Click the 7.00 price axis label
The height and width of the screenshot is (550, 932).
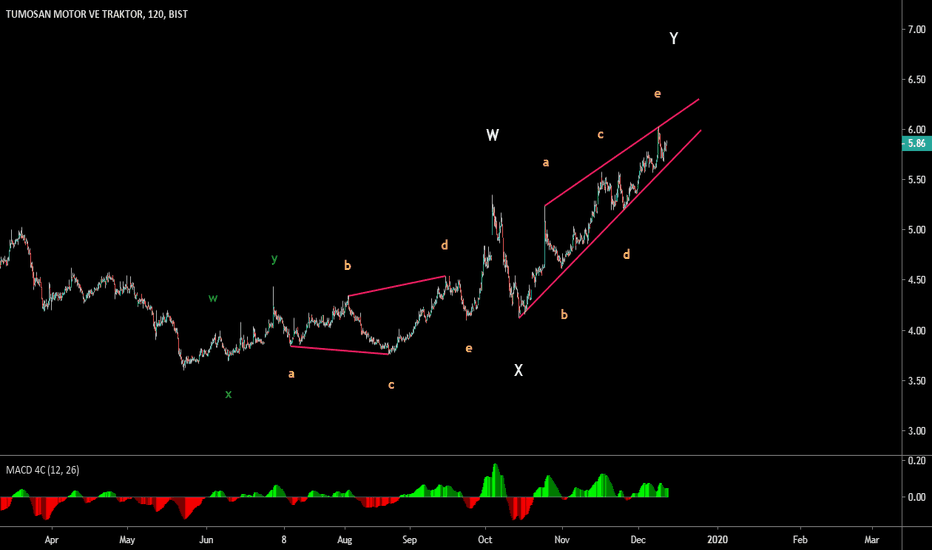point(917,29)
